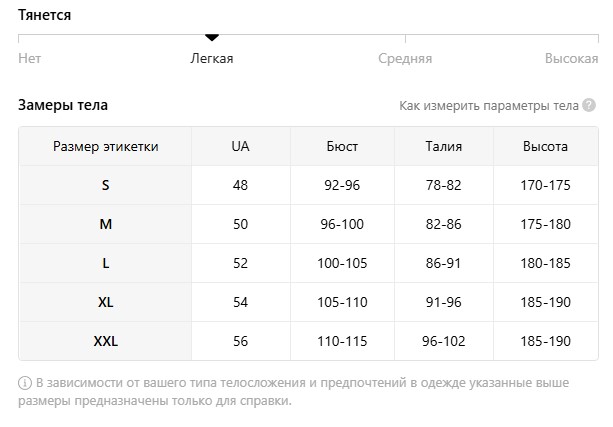The height and width of the screenshot is (427, 613).
Task: Click the 'Замеры тела' section heading
Action: [x=63, y=105]
